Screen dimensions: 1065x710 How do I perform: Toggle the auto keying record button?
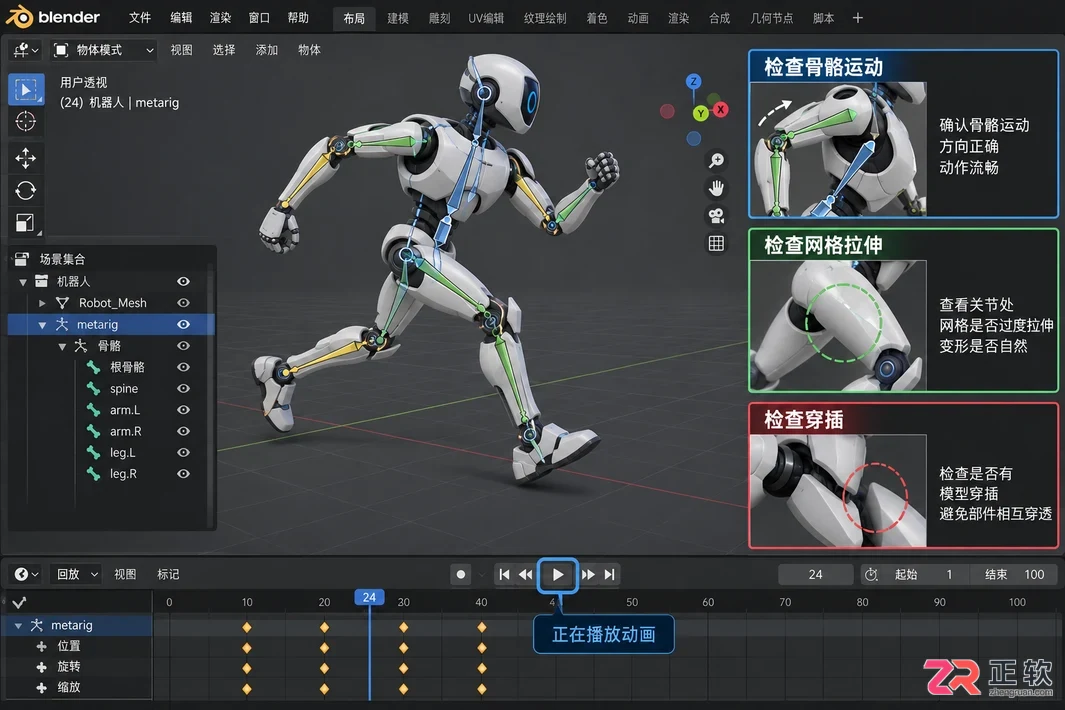[x=461, y=575]
